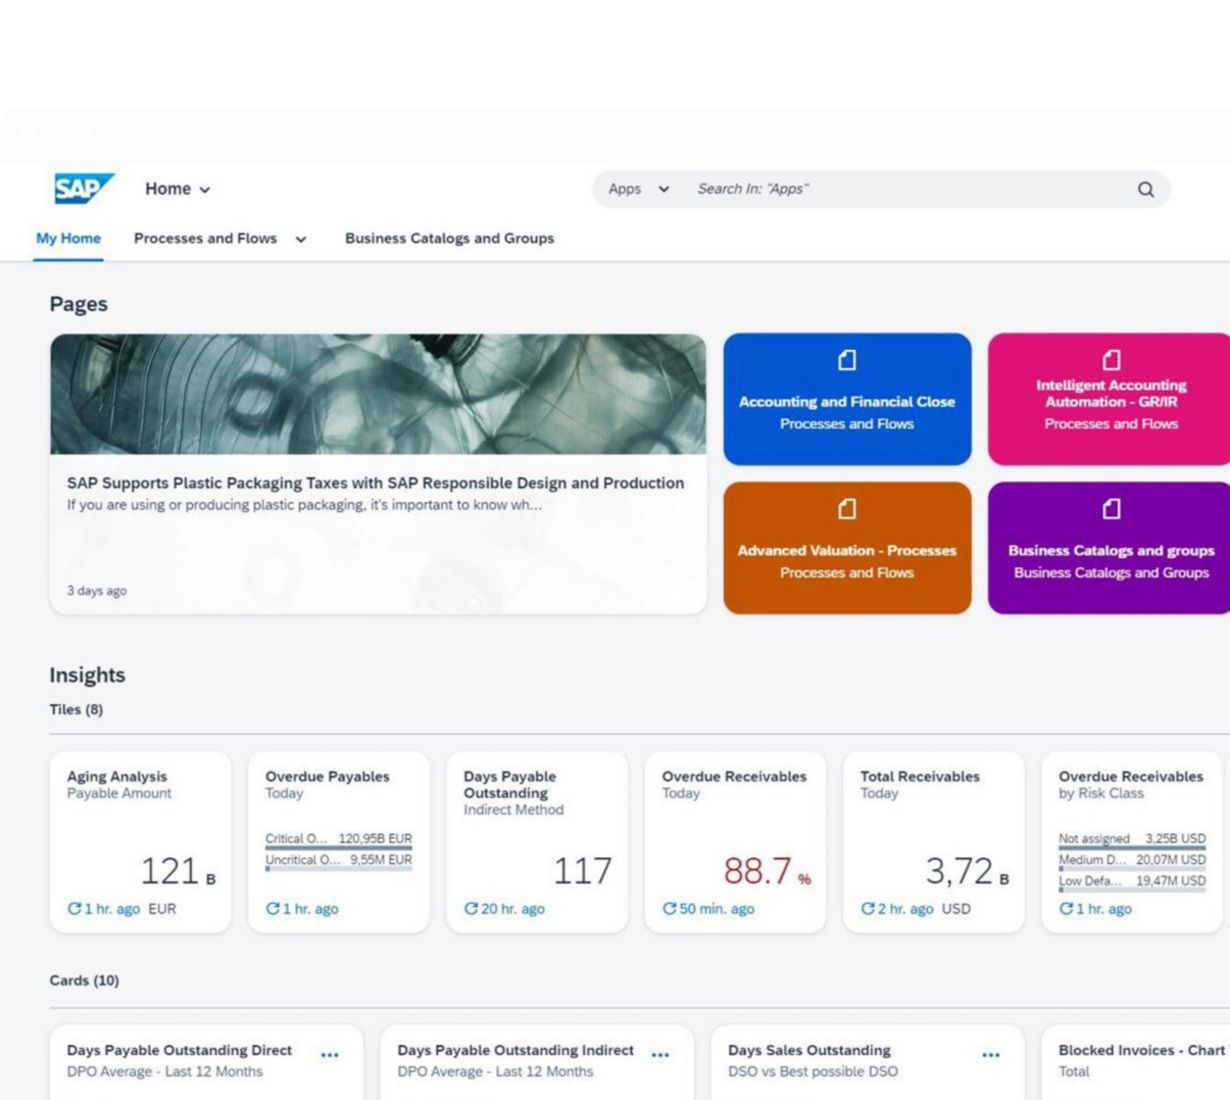Open more options on Days Sales Outstanding card

pos(990,1055)
